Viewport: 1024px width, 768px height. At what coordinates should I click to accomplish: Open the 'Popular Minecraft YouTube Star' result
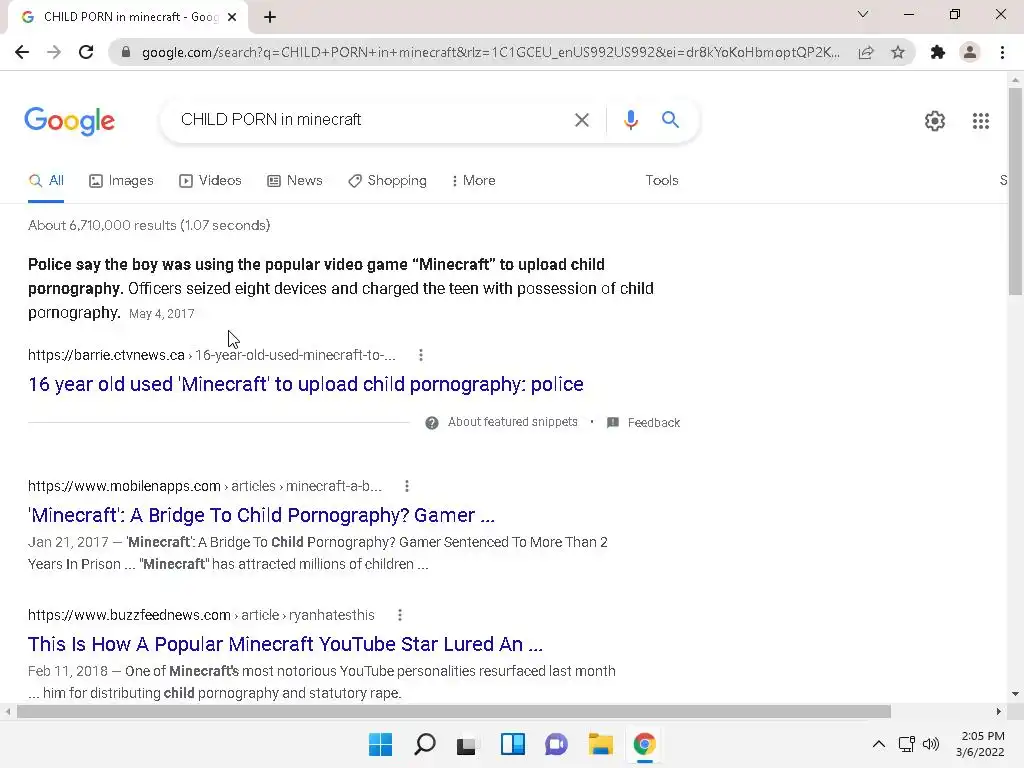(x=285, y=644)
